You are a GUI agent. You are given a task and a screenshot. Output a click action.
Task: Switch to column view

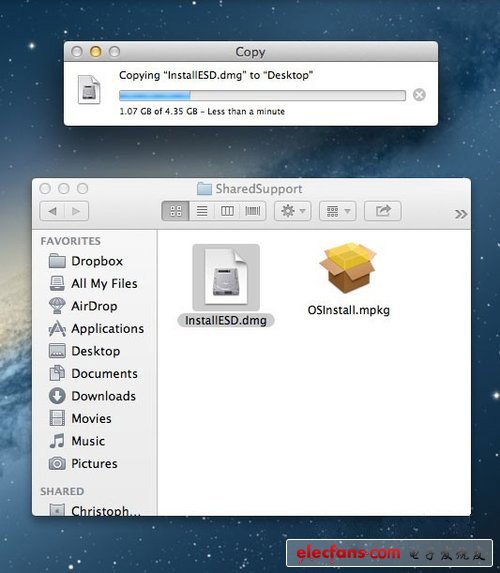point(227,211)
